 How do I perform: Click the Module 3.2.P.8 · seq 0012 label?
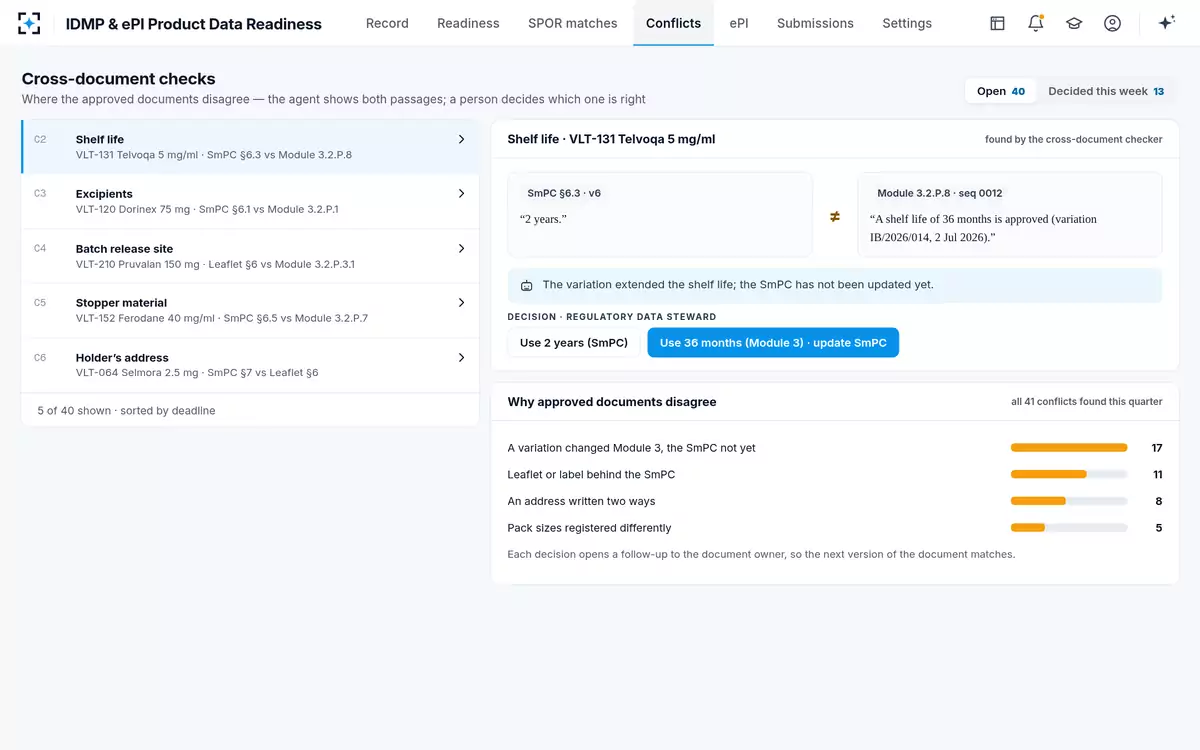[940, 193]
